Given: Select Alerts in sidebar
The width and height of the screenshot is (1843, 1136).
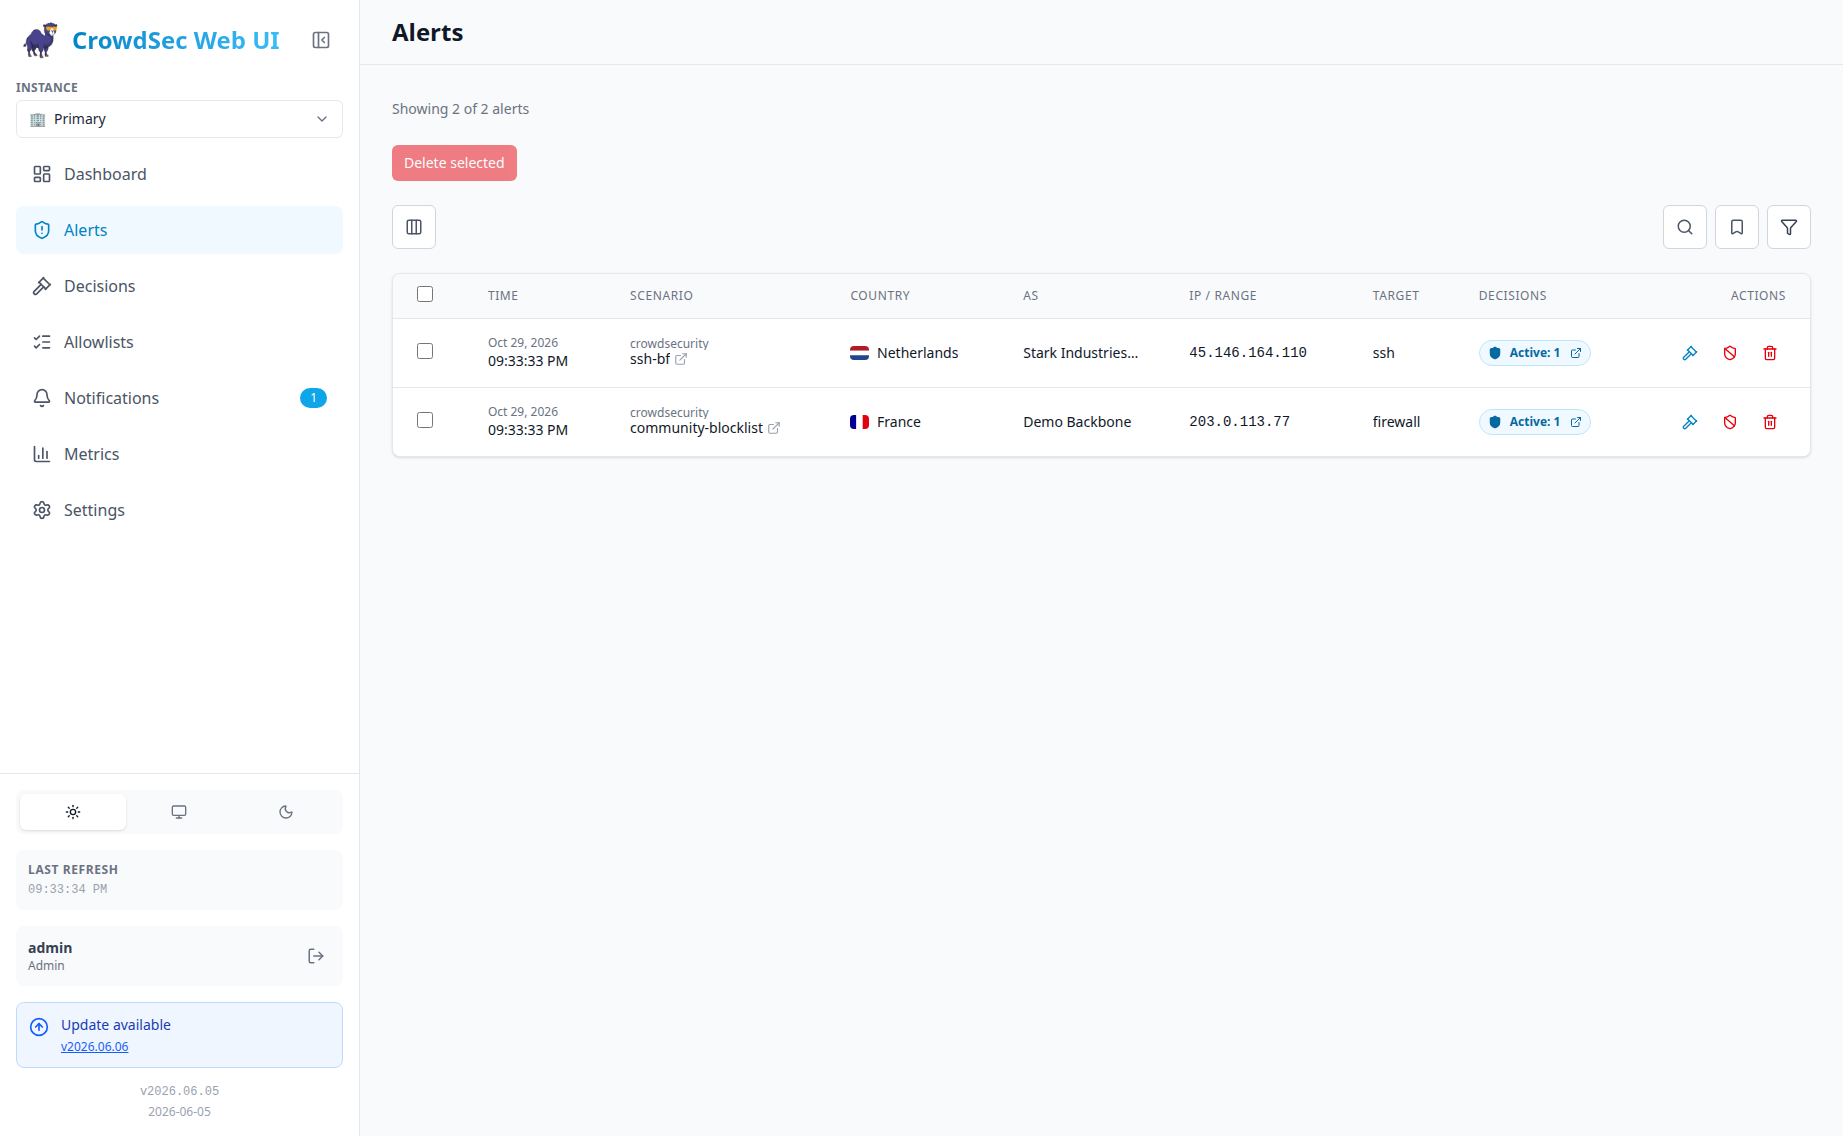Looking at the screenshot, I should (179, 230).
